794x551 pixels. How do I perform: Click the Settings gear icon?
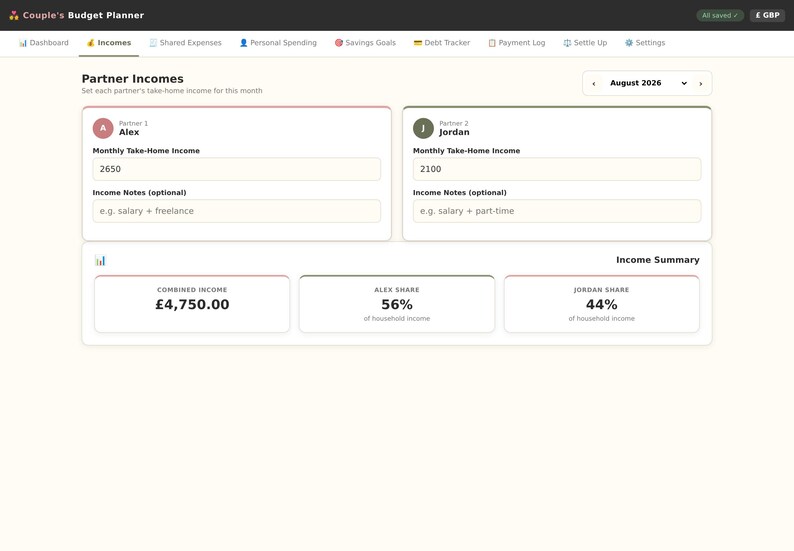tap(629, 43)
